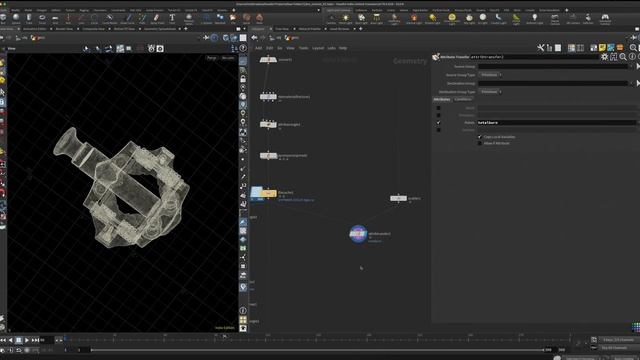
Task: Switch to the Conditions parameter tab
Action: coord(463,99)
